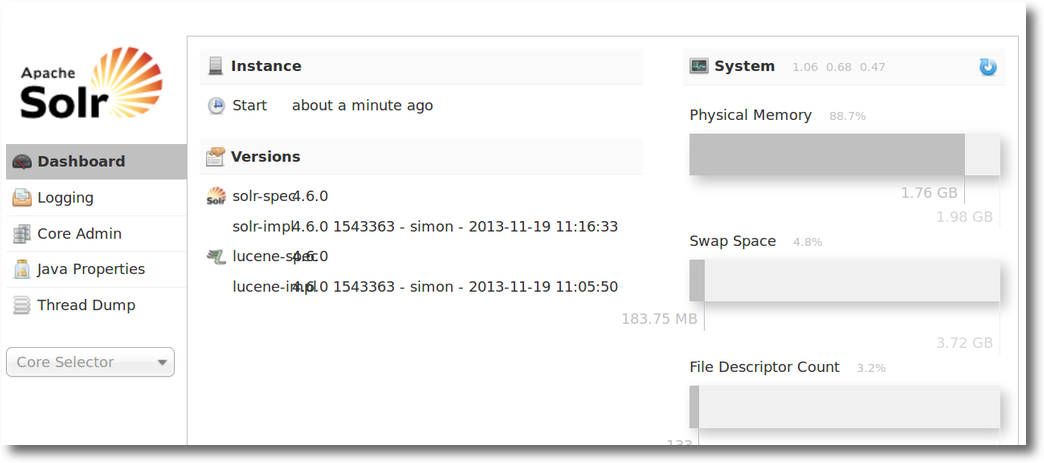1044x463 pixels.
Task: Click the Versions section heading
Action: click(266, 157)
